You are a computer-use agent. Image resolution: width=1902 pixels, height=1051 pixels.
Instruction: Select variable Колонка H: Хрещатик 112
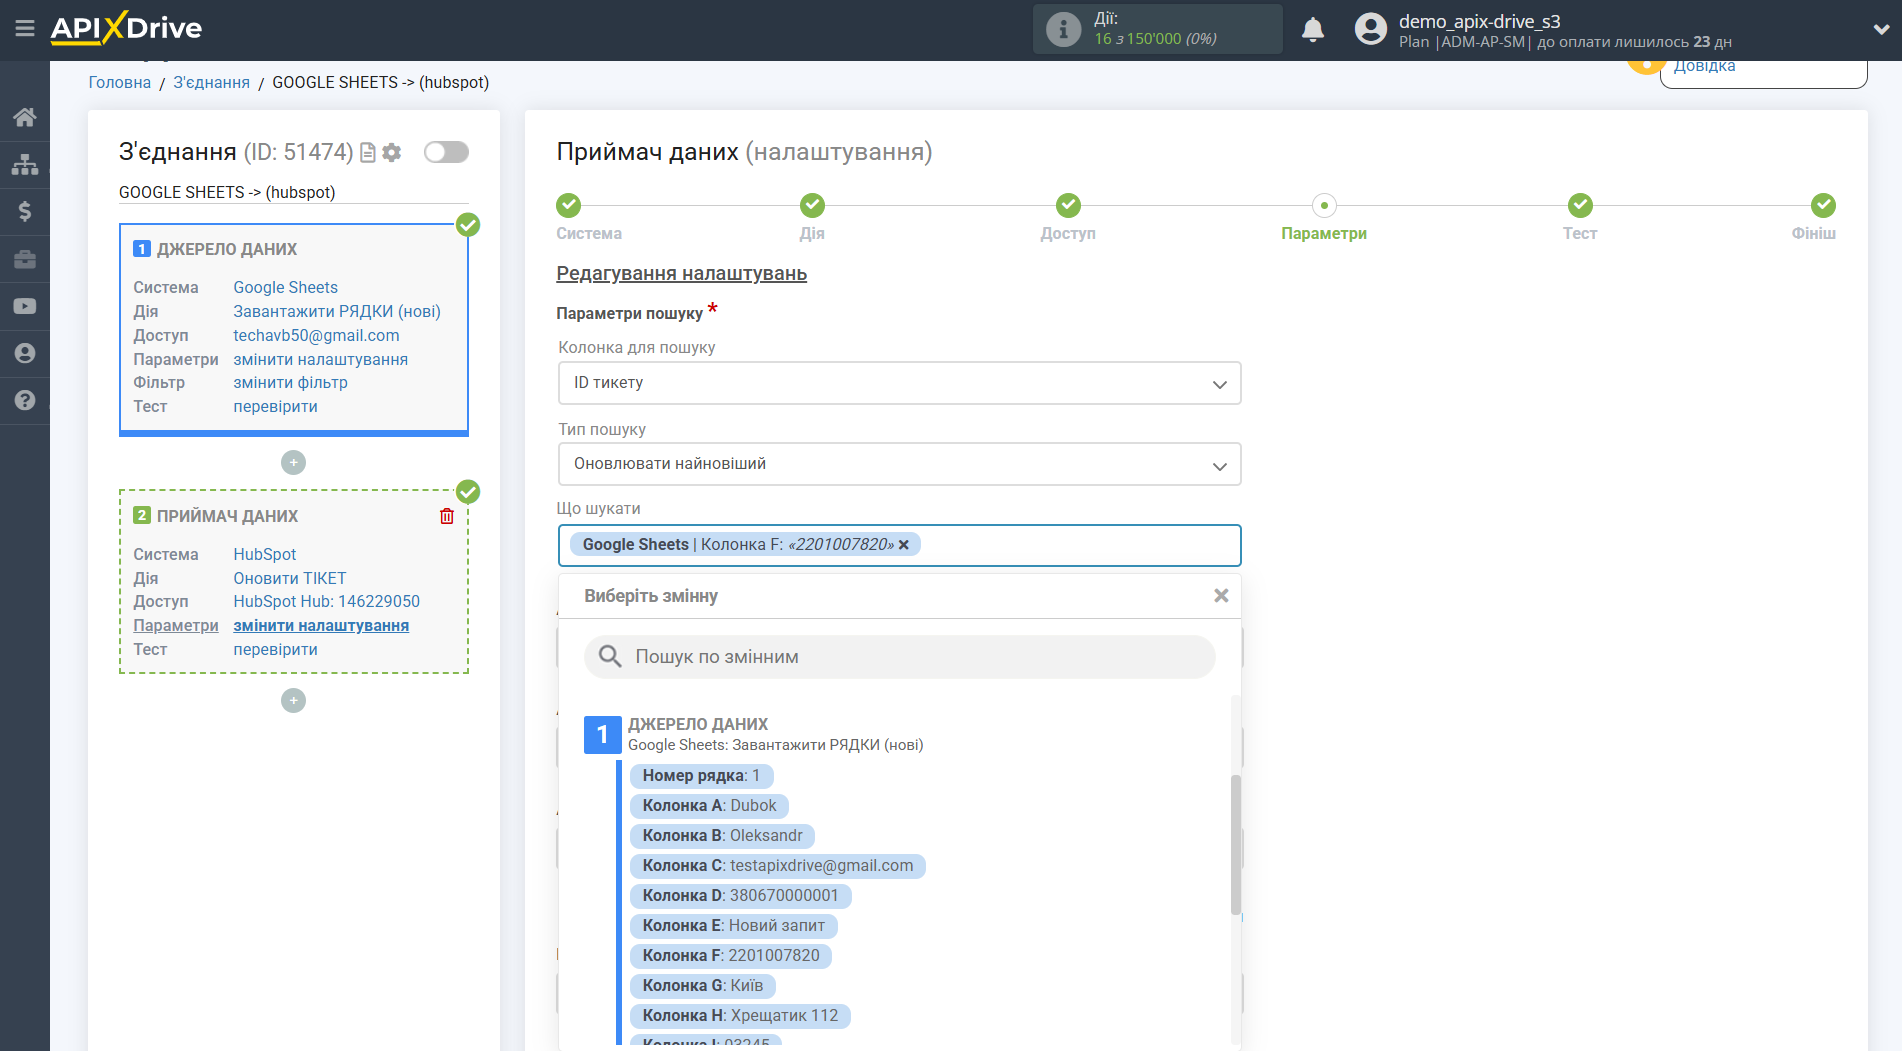[740, 1015]
